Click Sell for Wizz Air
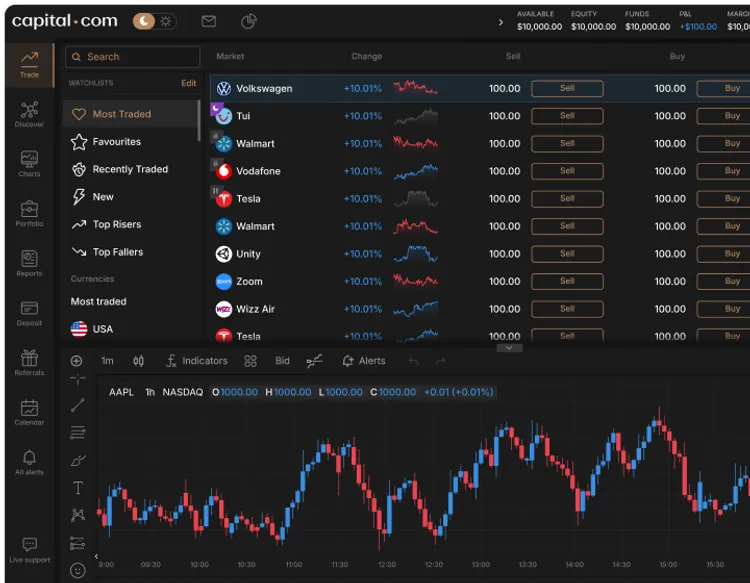 (x=567, y=309)
